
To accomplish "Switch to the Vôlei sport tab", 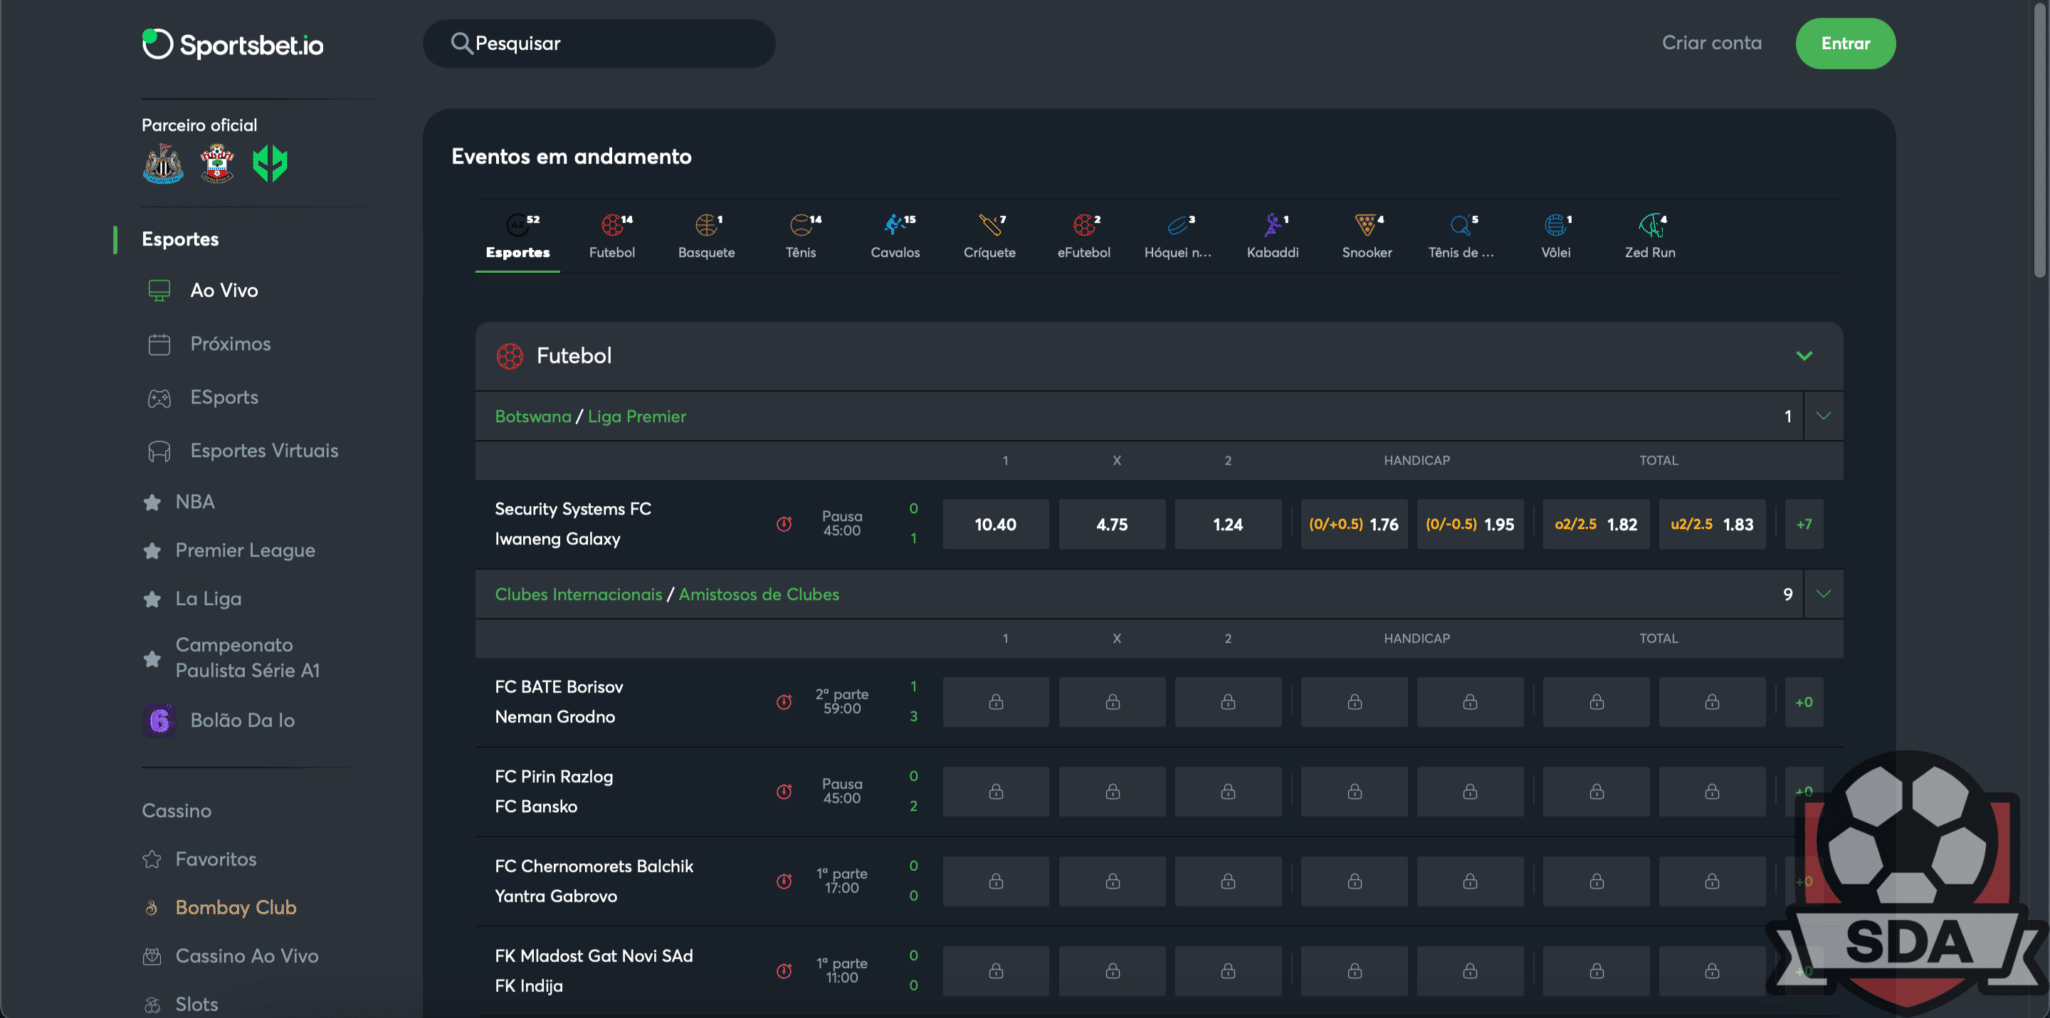I will click(1556, 238).
